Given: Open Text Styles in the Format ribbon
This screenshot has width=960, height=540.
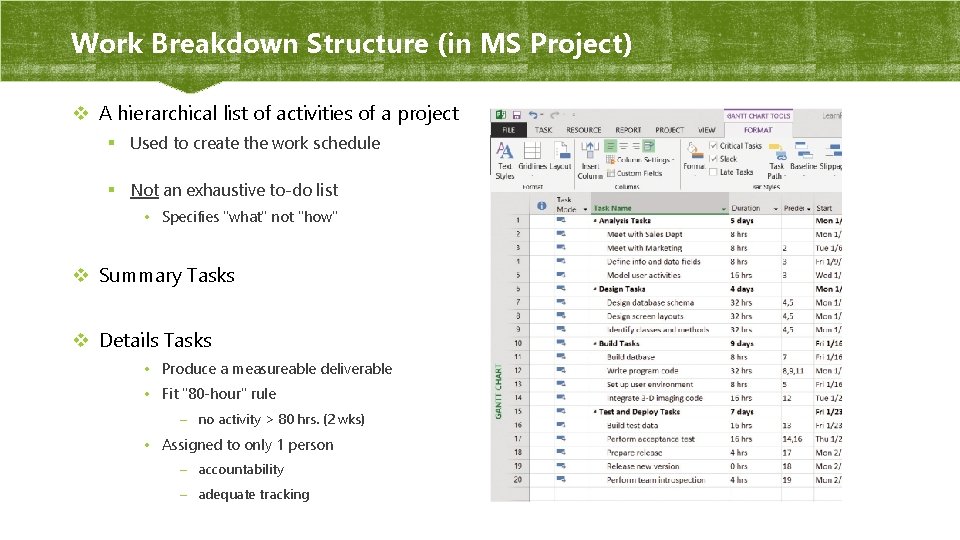Looking at the screenshot, I should (x=504, y=161).
